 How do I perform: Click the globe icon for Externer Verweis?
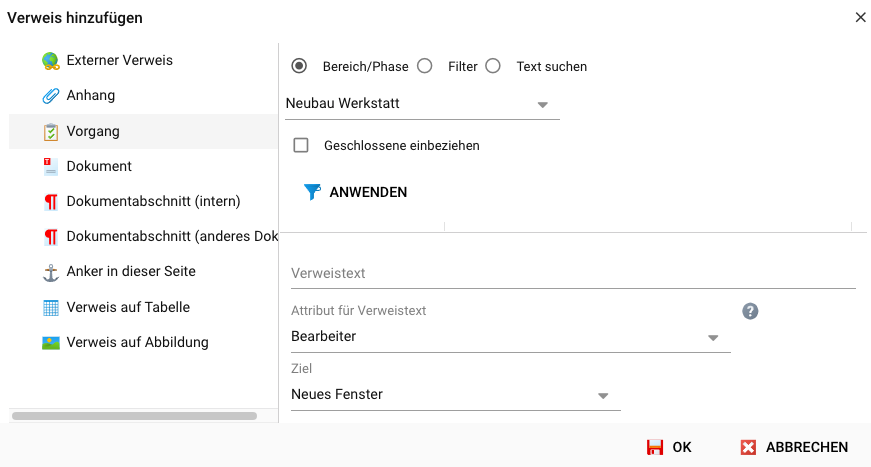pyautogui.click(x=51, y=61)
